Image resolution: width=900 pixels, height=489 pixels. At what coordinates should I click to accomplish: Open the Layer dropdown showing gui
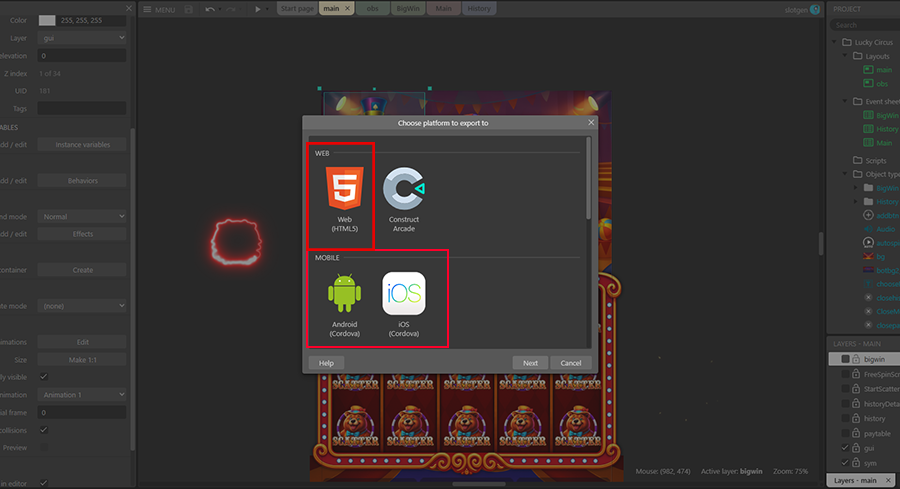click(82, 38)
